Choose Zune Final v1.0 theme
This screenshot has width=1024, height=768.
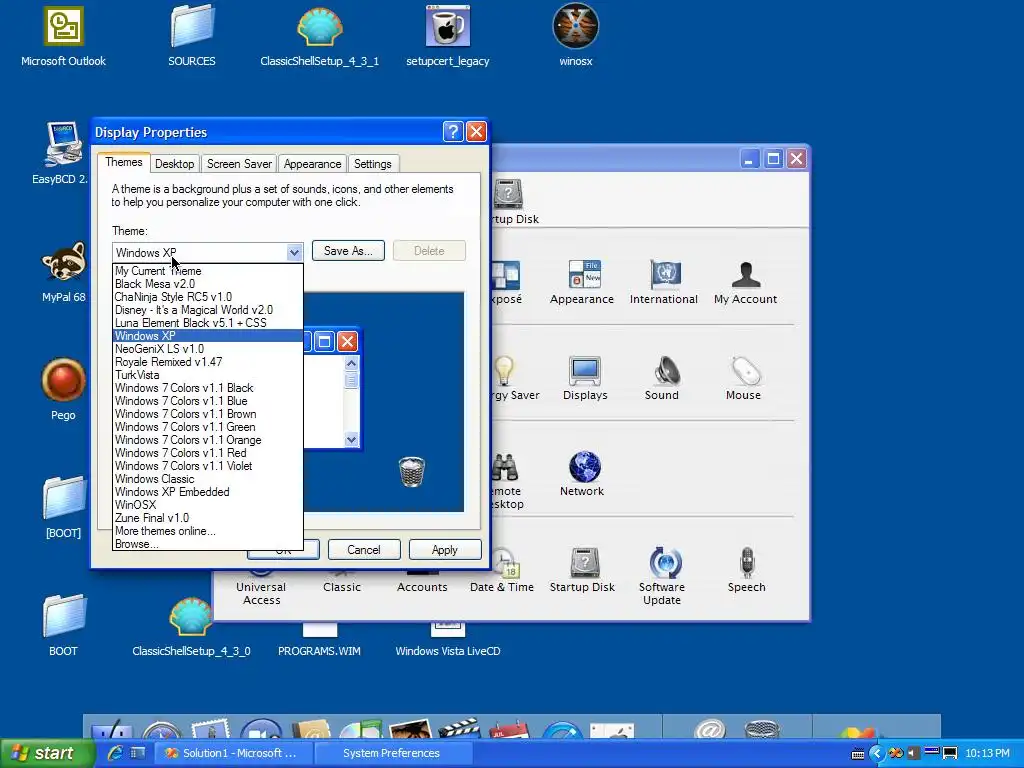click(x=208, y=518)
